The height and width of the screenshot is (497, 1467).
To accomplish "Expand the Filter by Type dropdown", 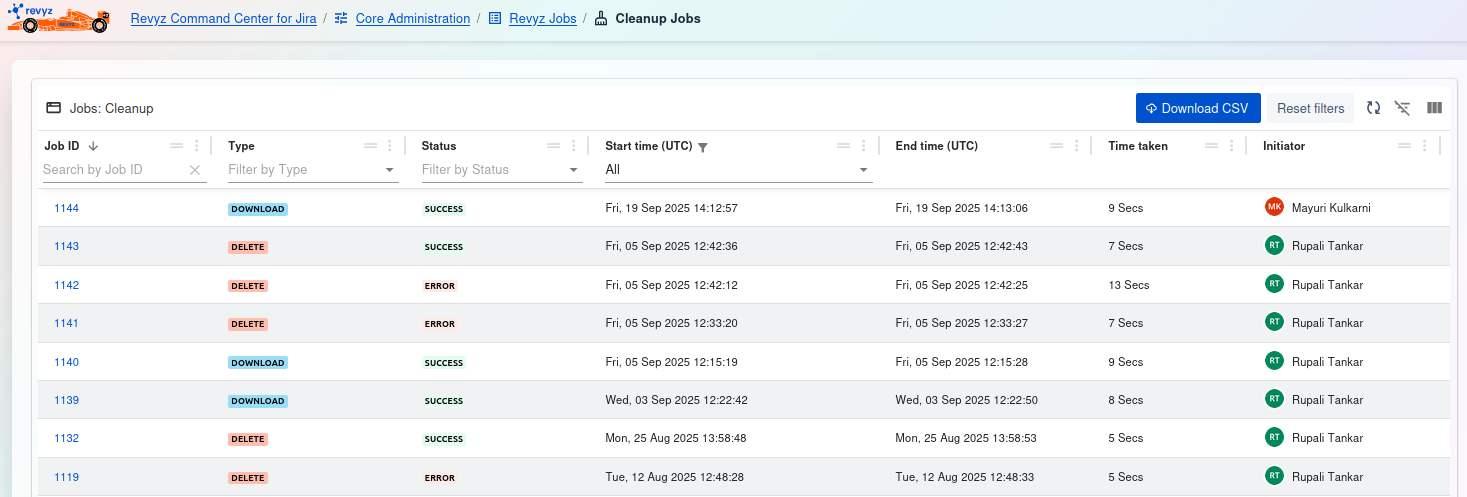I will click(x=390, y=170).
